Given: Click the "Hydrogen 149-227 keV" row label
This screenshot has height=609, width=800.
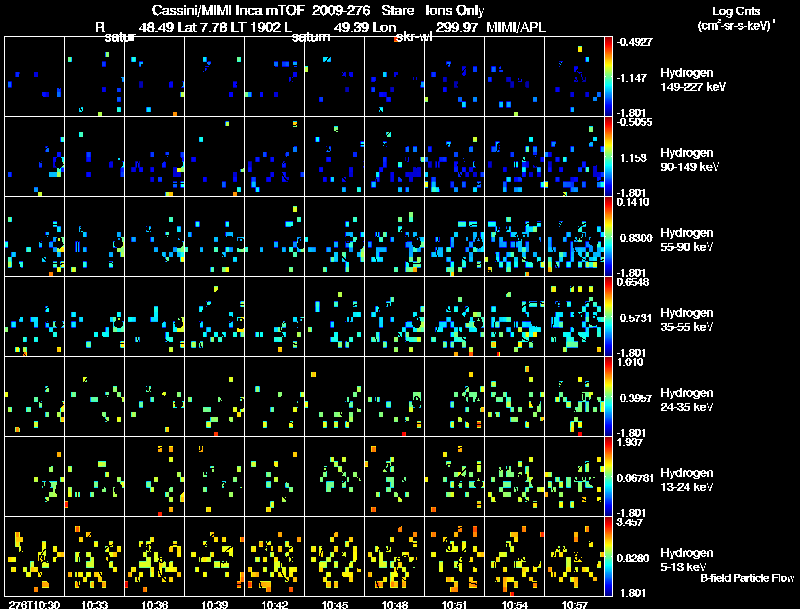Looking at the screenshot, I should point(692,80).
